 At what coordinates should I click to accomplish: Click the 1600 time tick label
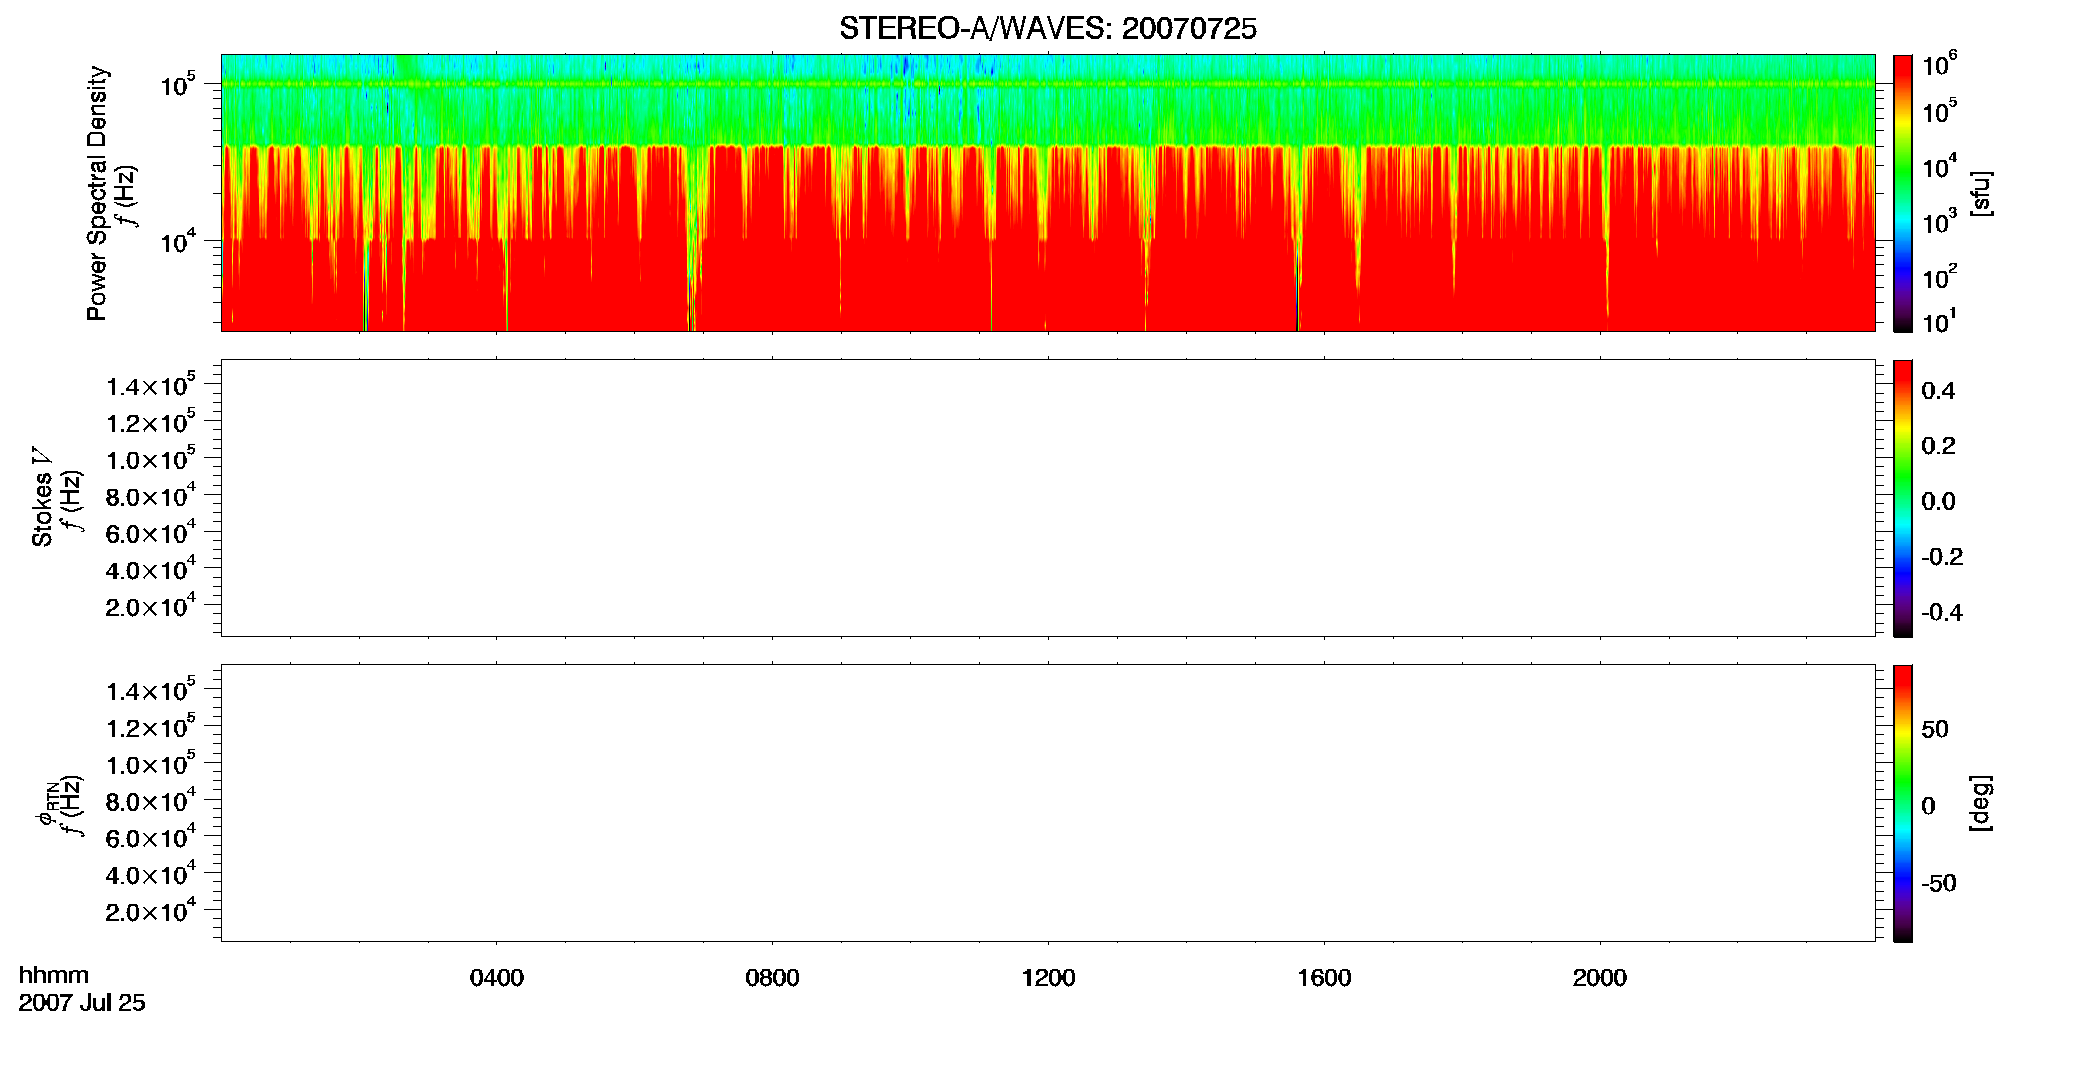coord(1324,978)
